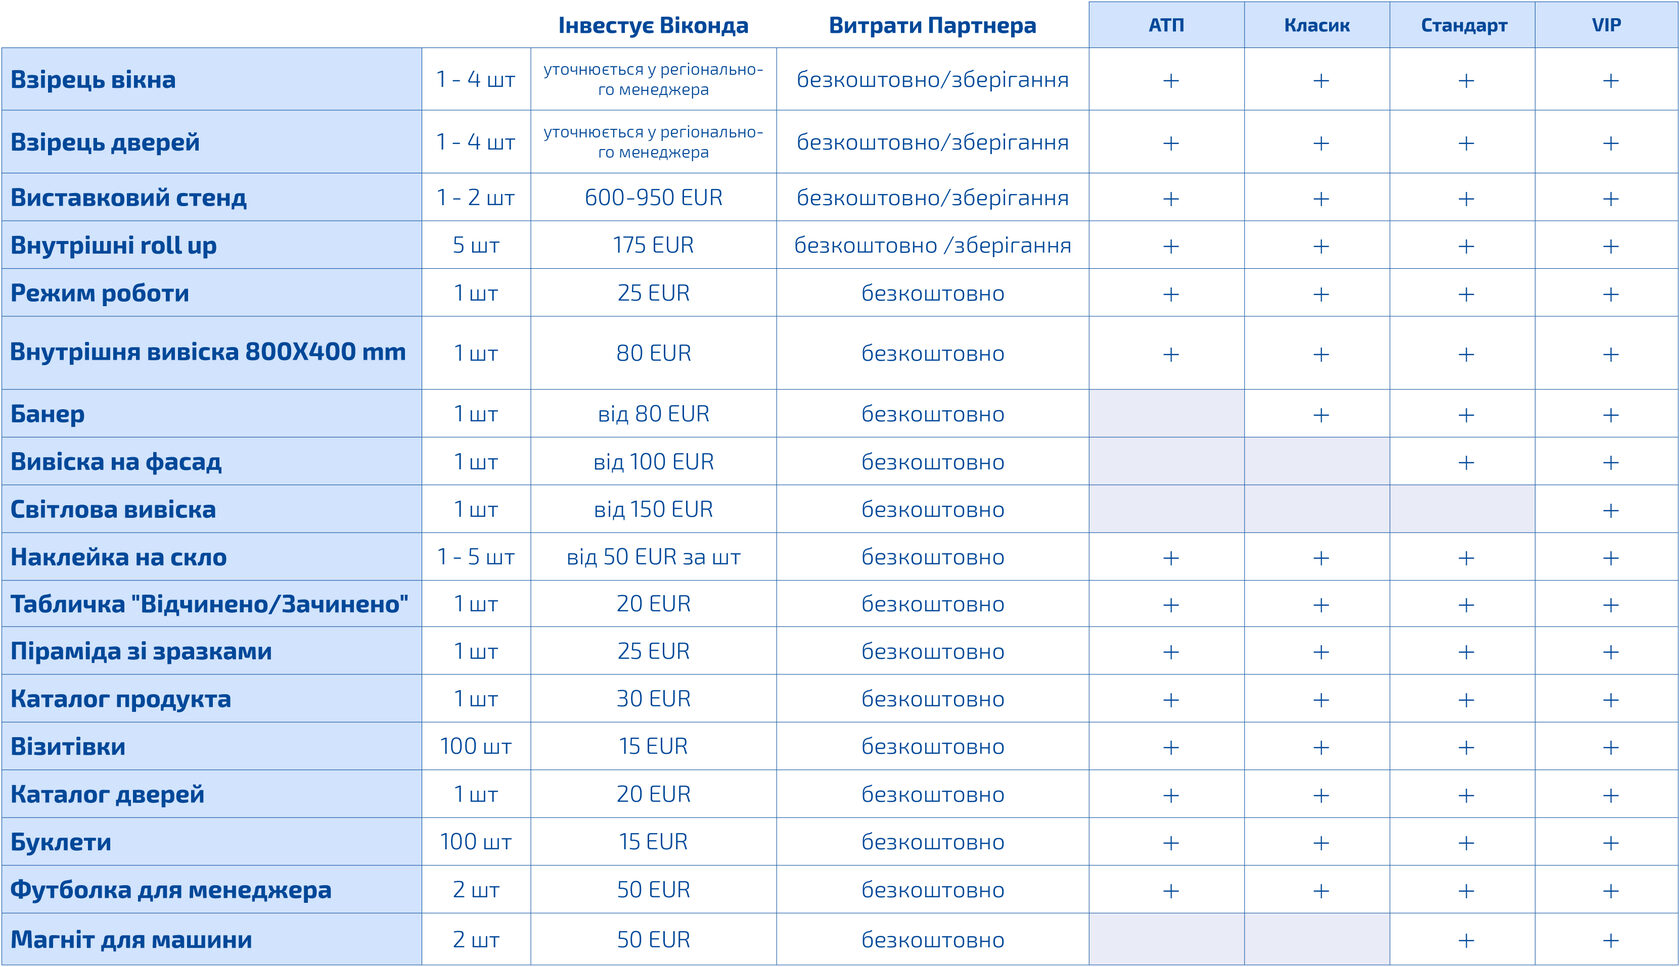Viewport: 1680px width, 967px height.
Task: Click the Стандарт plus mark for Магніт для машини
Action: click(x=1466, y=940)
